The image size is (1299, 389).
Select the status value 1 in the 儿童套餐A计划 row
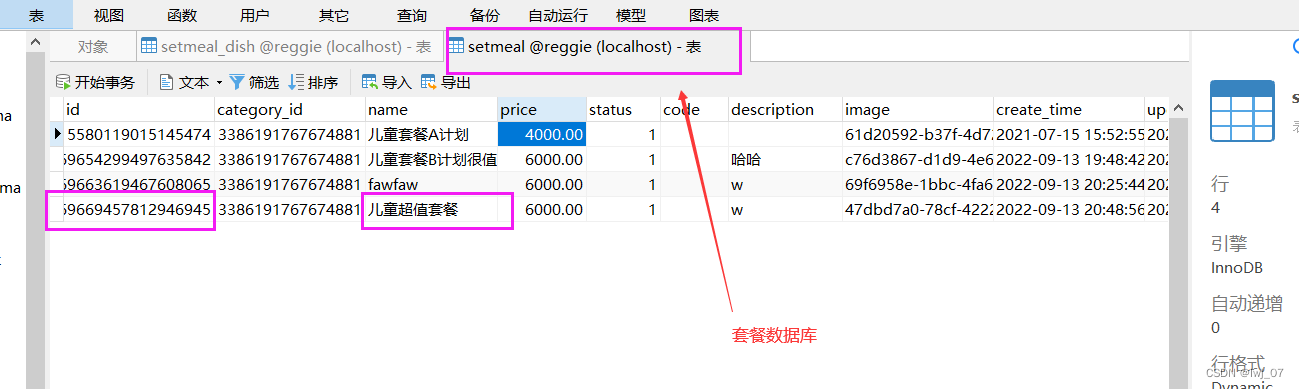[x=622, y=134]
